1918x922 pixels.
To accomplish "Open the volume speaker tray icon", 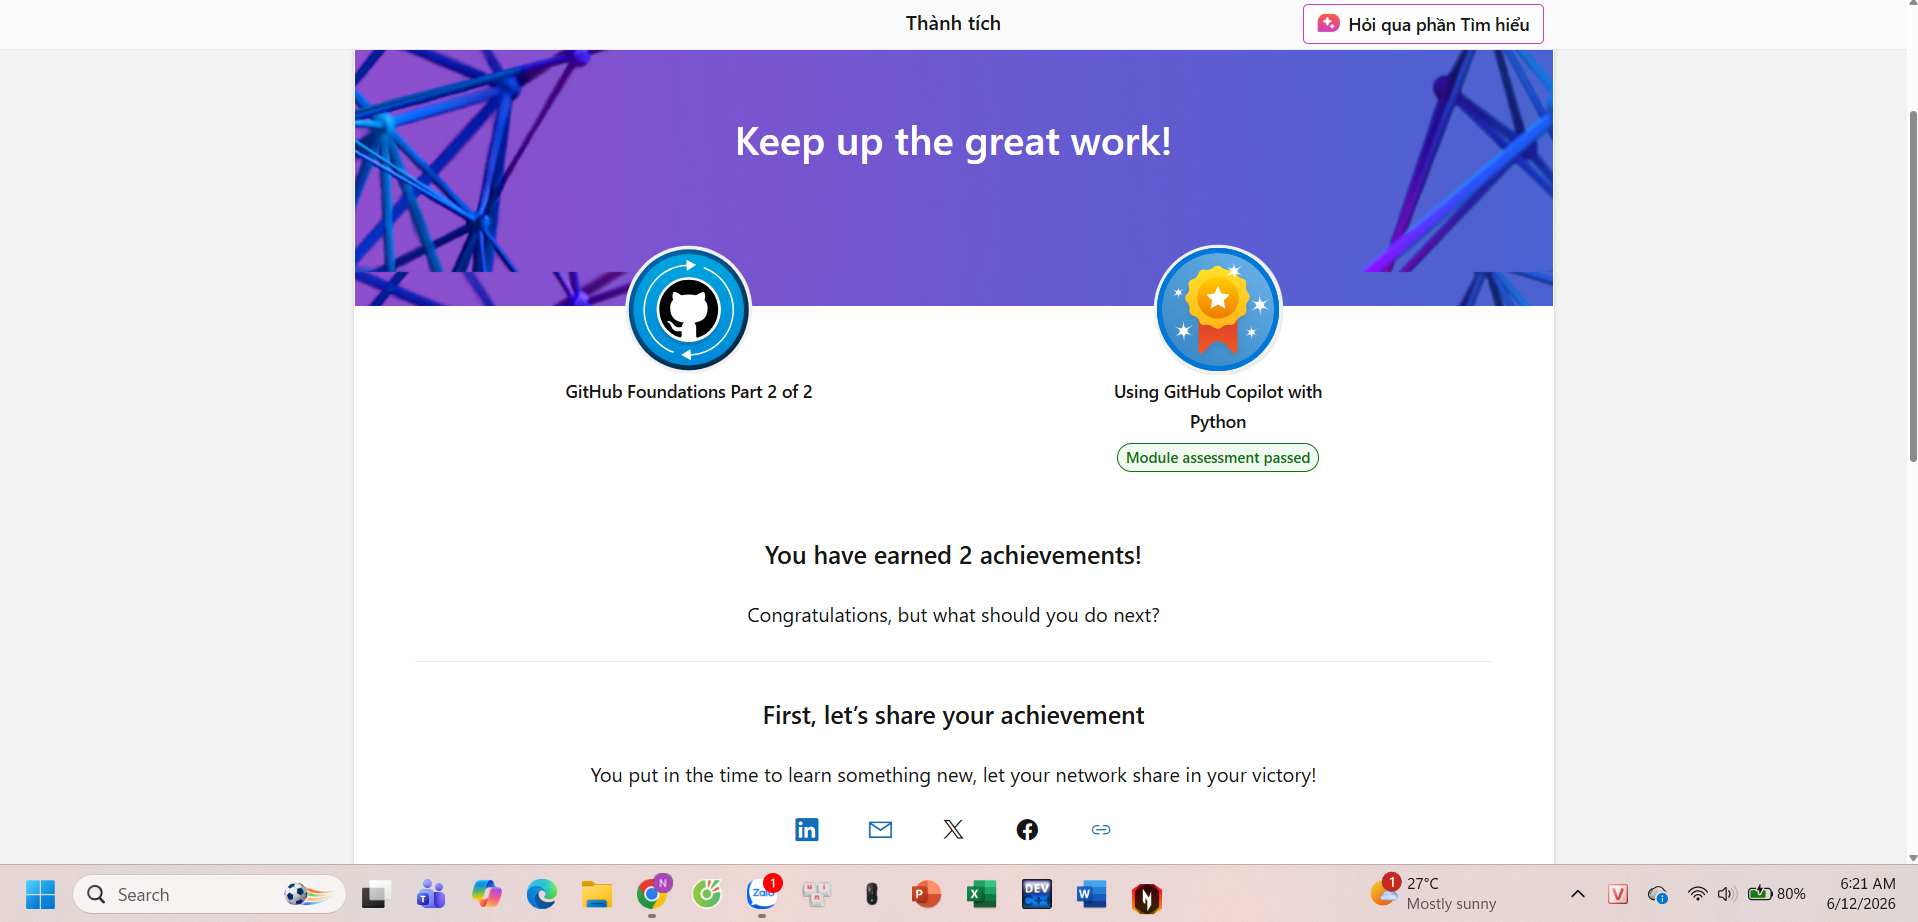I will 1726,894.
